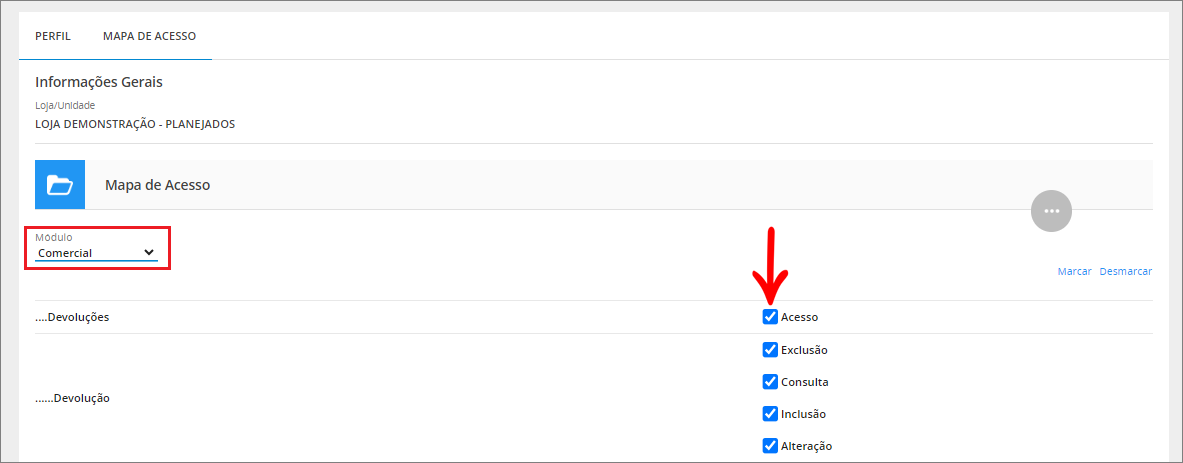Viewport: 1183px width, 463px height.
Task: Select the ....Devoluções row
Action: [x=594, y=317]
